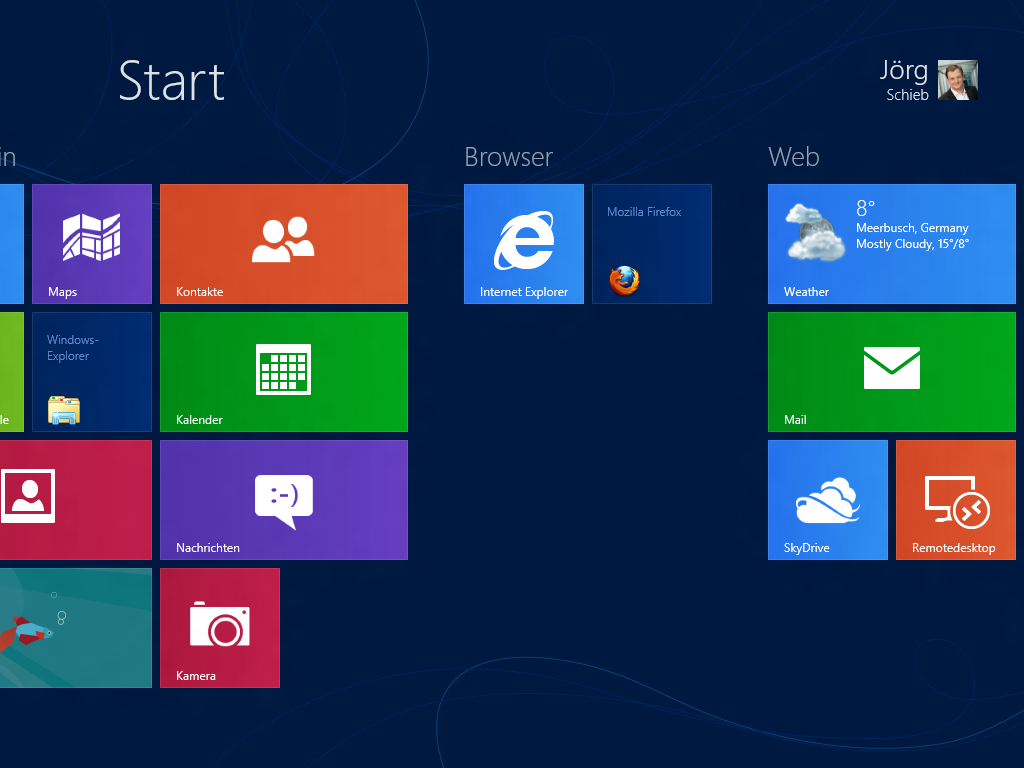Launch the Kamera tile
This screenshot has height=768, width=1024.
[220, 628]
